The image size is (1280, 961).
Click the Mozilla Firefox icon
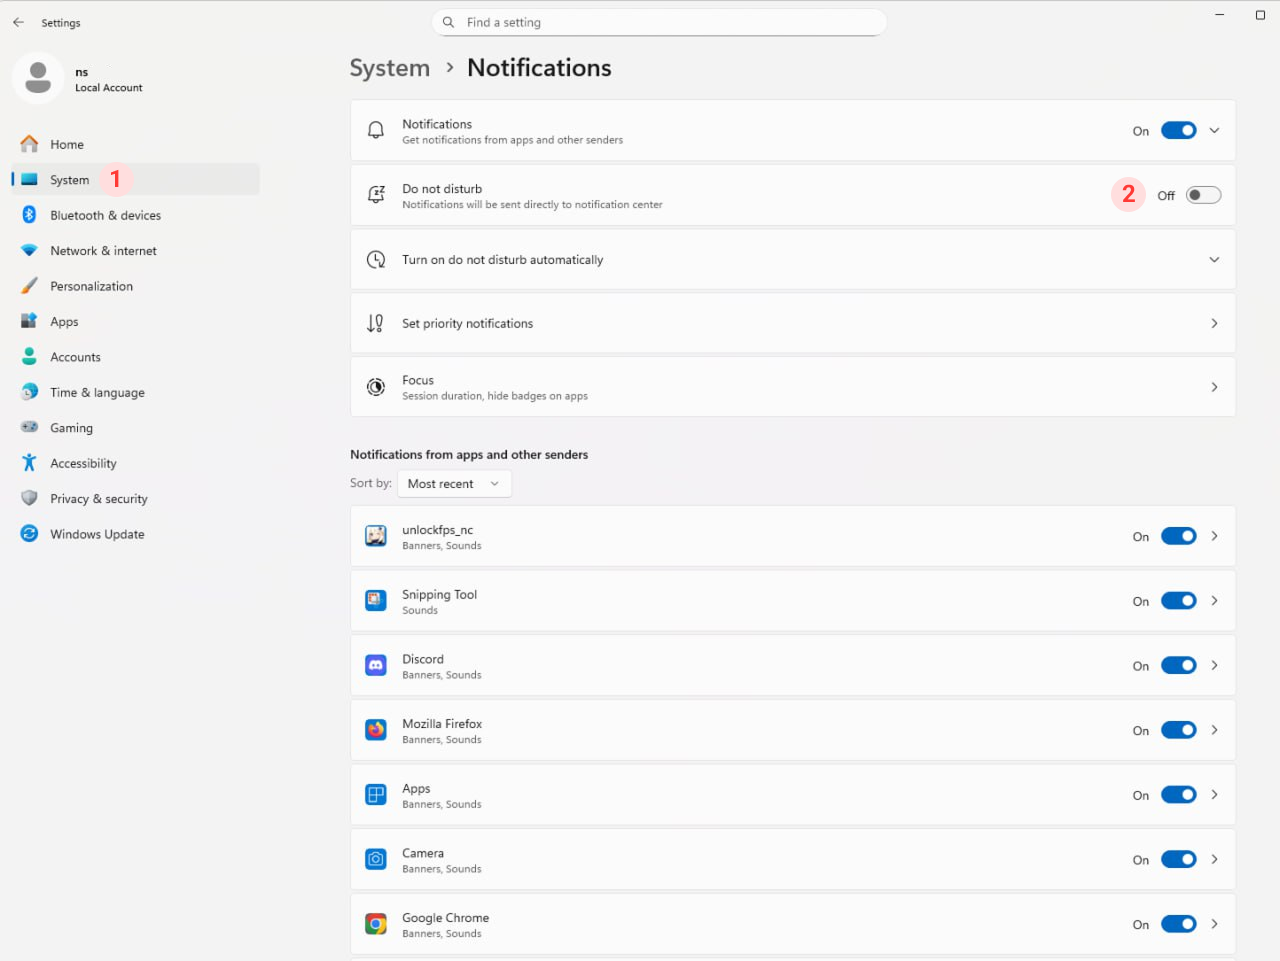pos(376,731)
